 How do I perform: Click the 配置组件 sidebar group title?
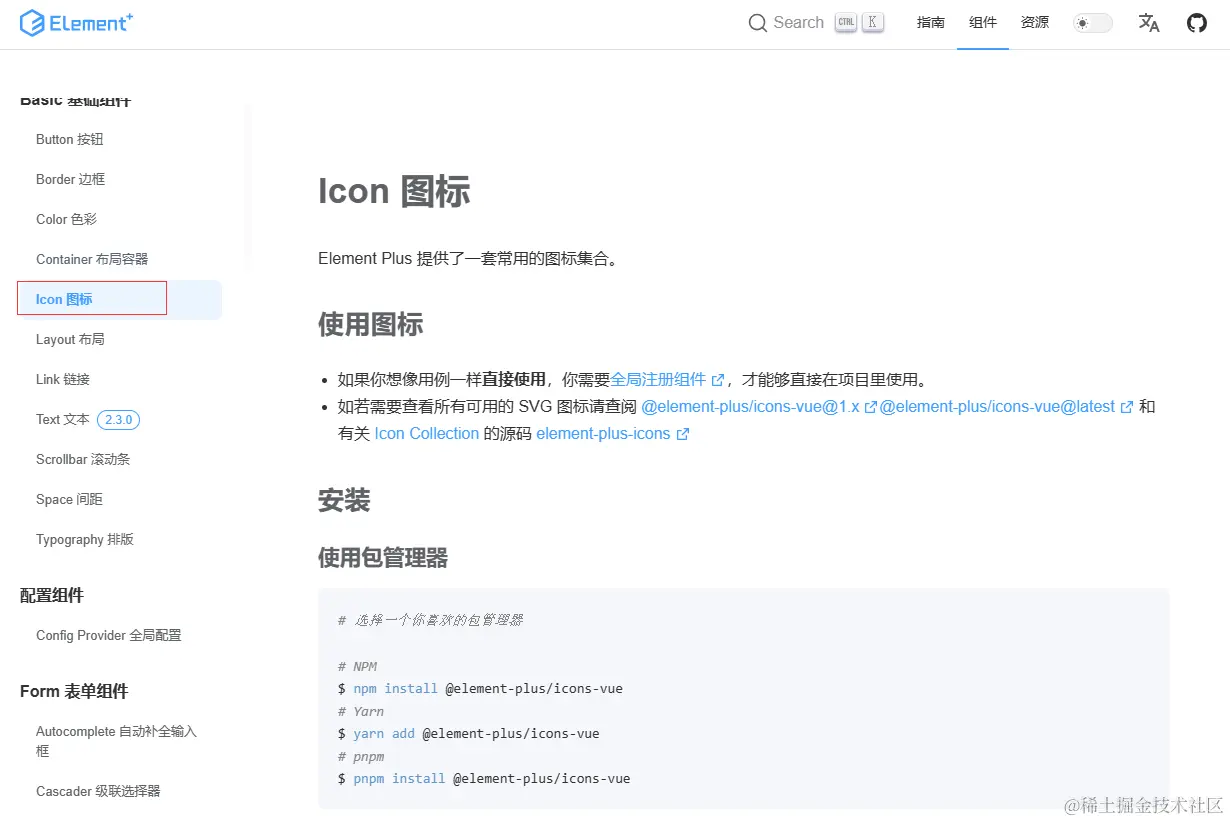[52, 595]
